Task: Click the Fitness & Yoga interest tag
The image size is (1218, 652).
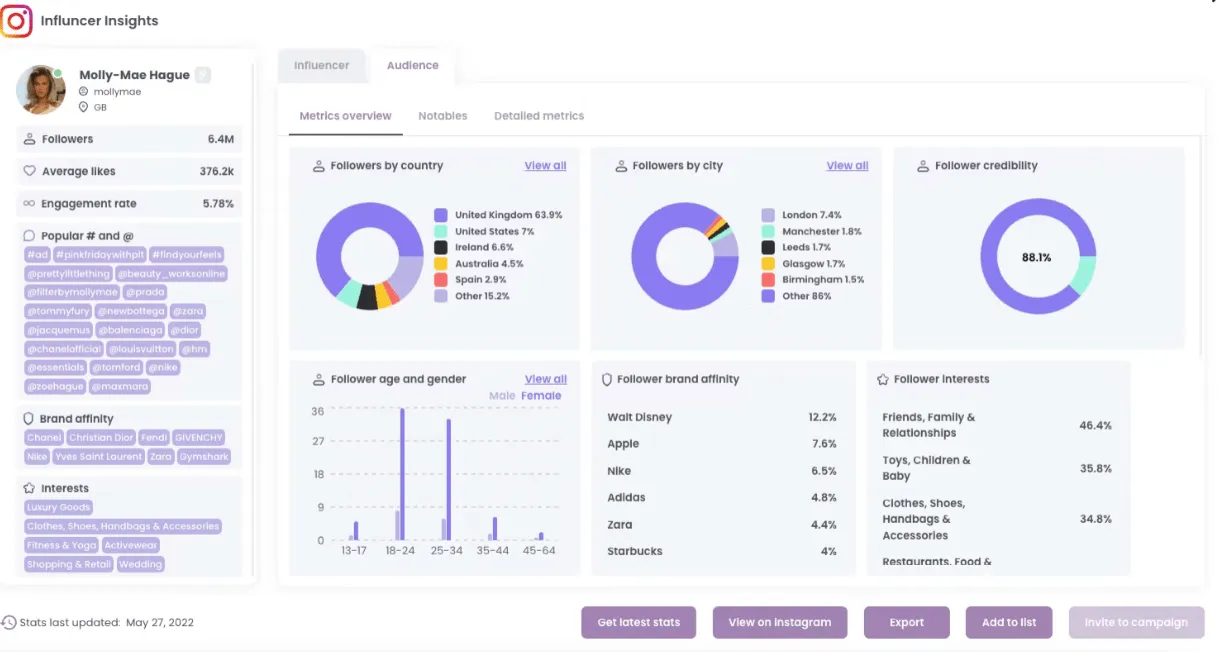Action: [x=62, y=546]
